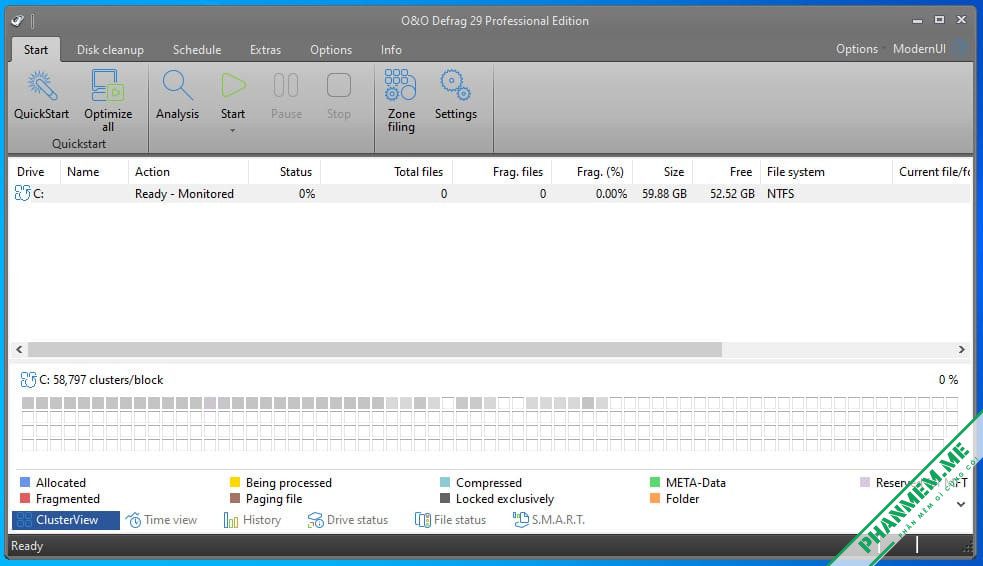Screen dimensions: 983x566
Task: Switch to Time view tab
Action: (161, 520)
